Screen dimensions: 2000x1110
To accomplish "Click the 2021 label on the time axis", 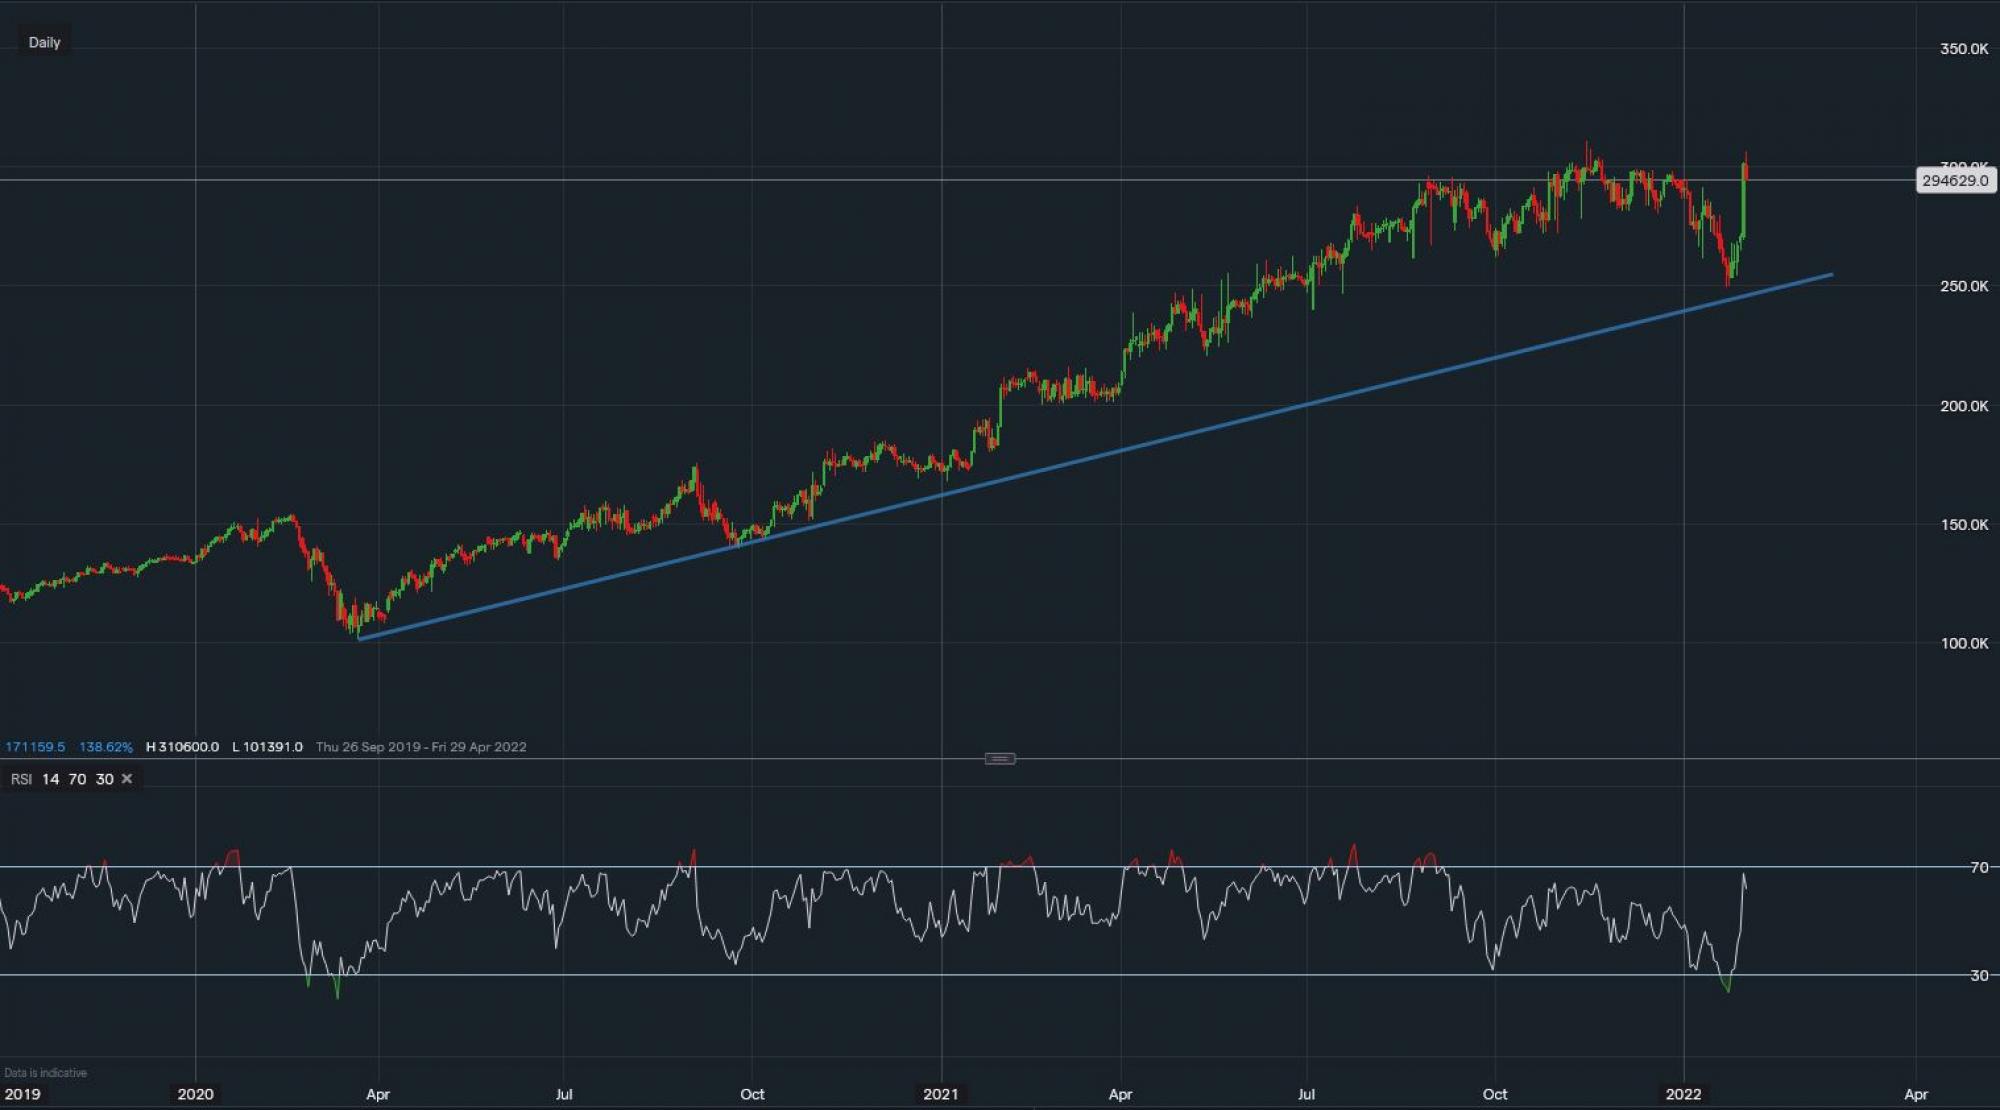I will click(943, 1094).
